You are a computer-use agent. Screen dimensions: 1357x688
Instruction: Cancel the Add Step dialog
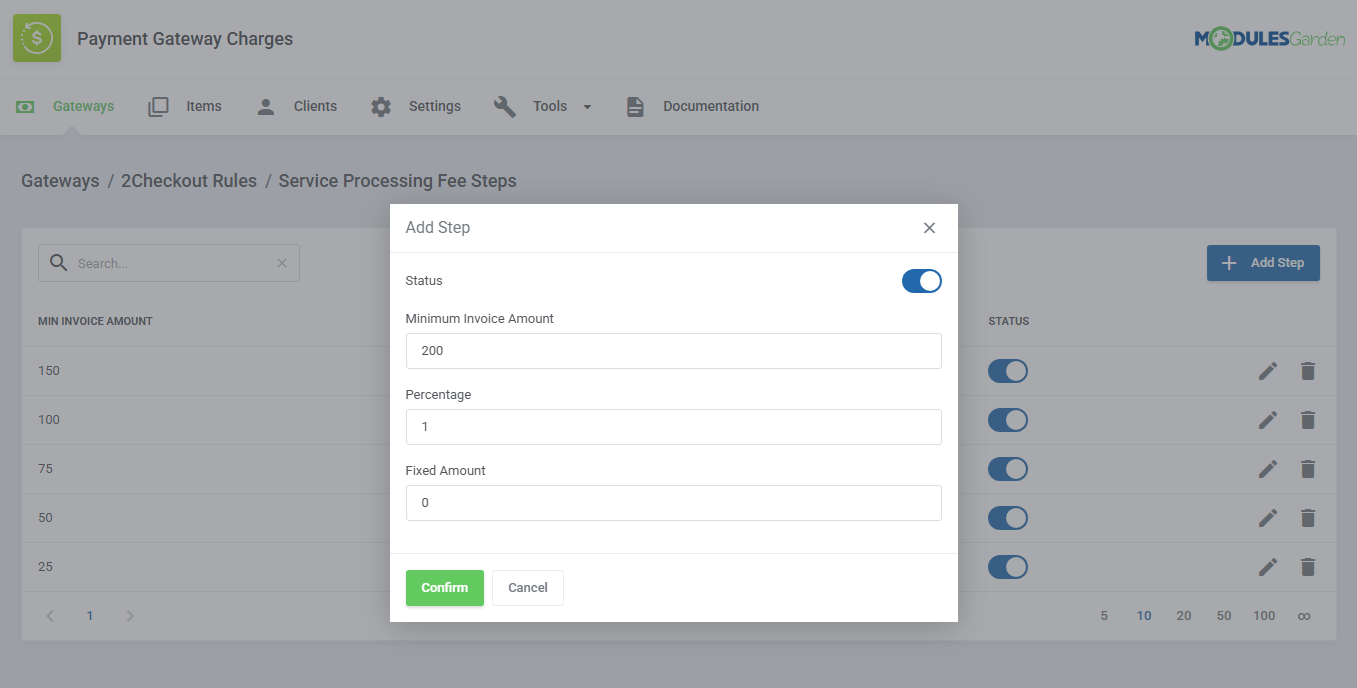click(527, 587)
